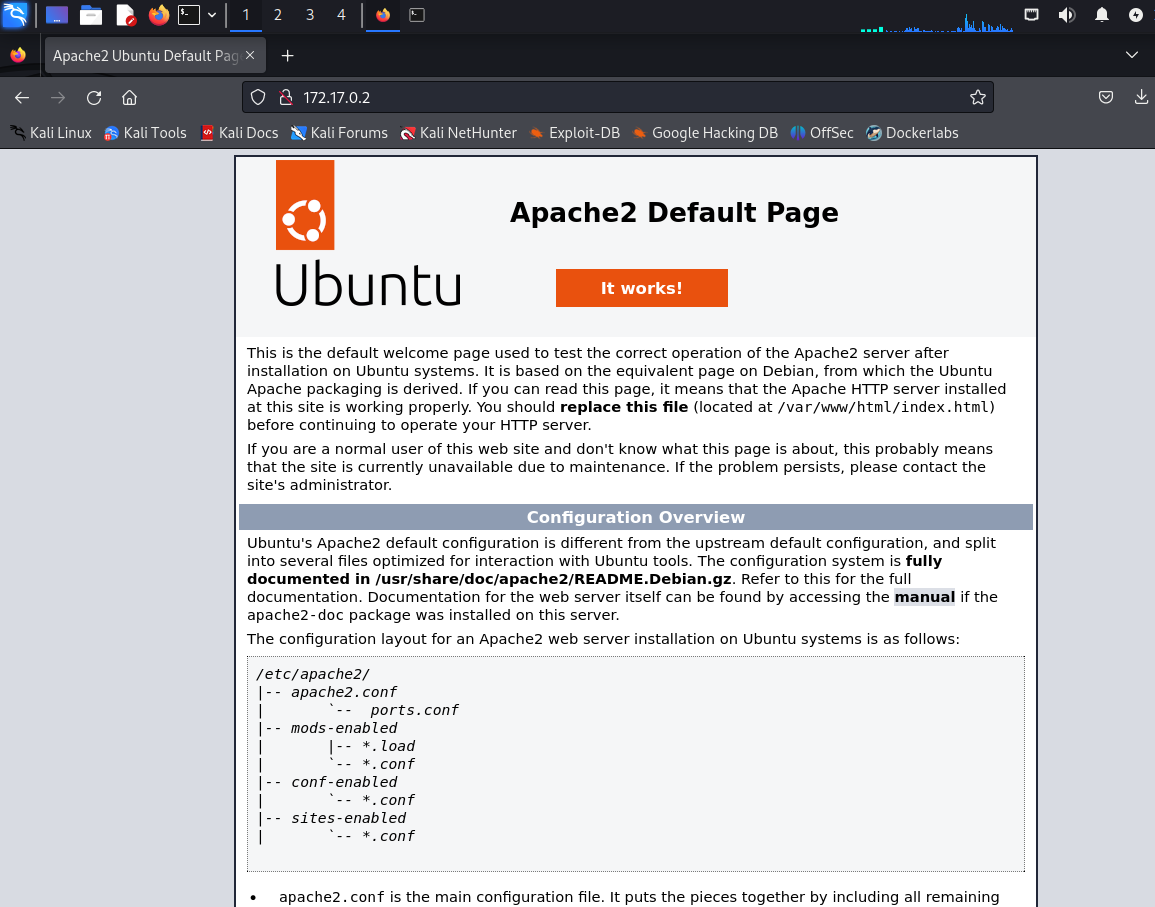1155x907 pixels.
Task: Click 'sites-enabled' in the config layout
Action: click(348, 818)
